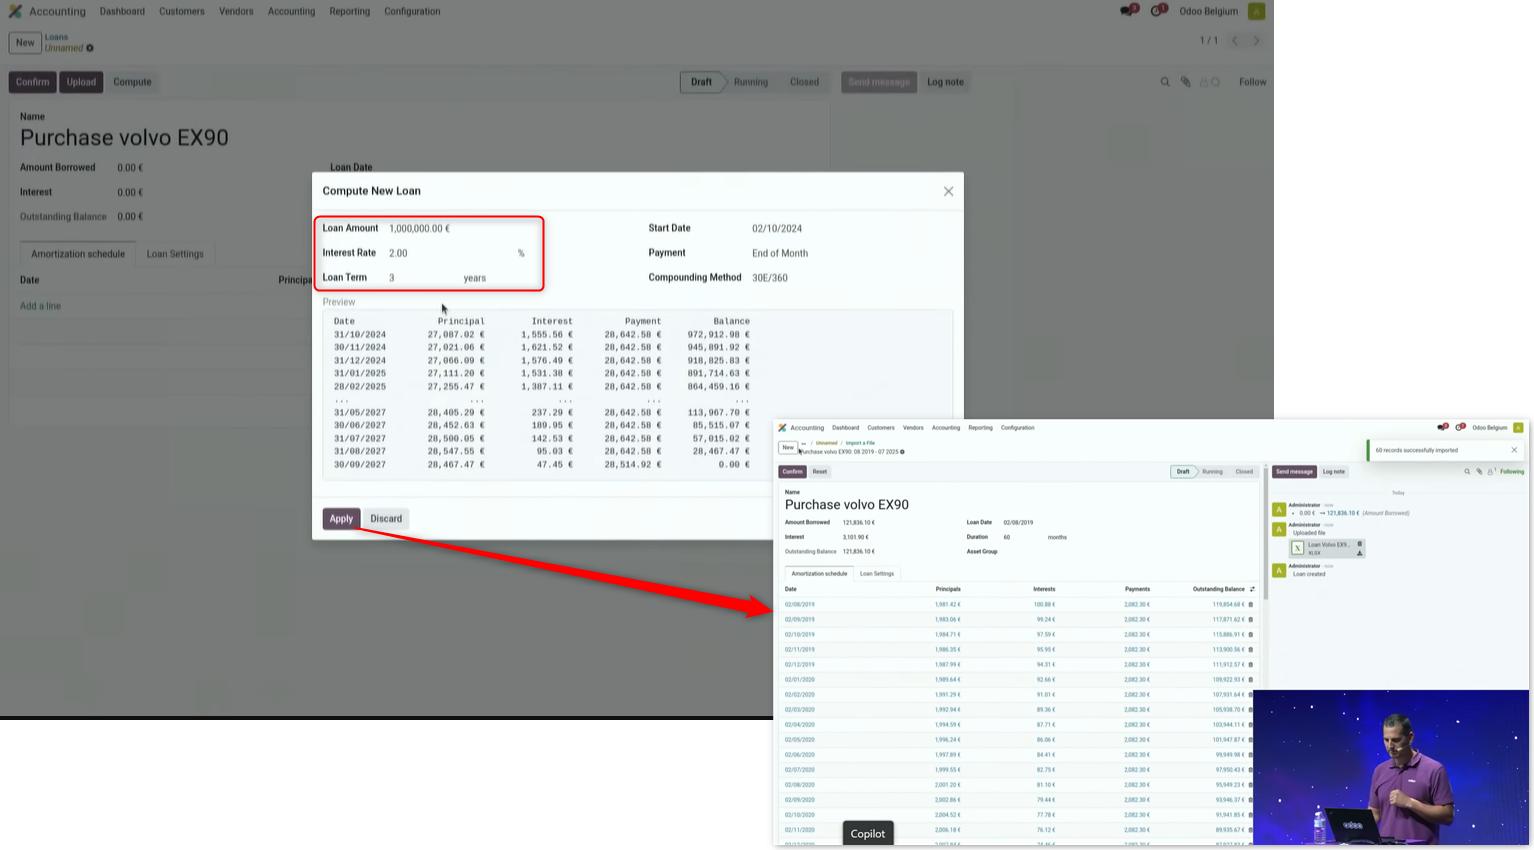Close the Compute New Loan dialog
This screenshot has height=850, width=1534.
click(948, 191)
